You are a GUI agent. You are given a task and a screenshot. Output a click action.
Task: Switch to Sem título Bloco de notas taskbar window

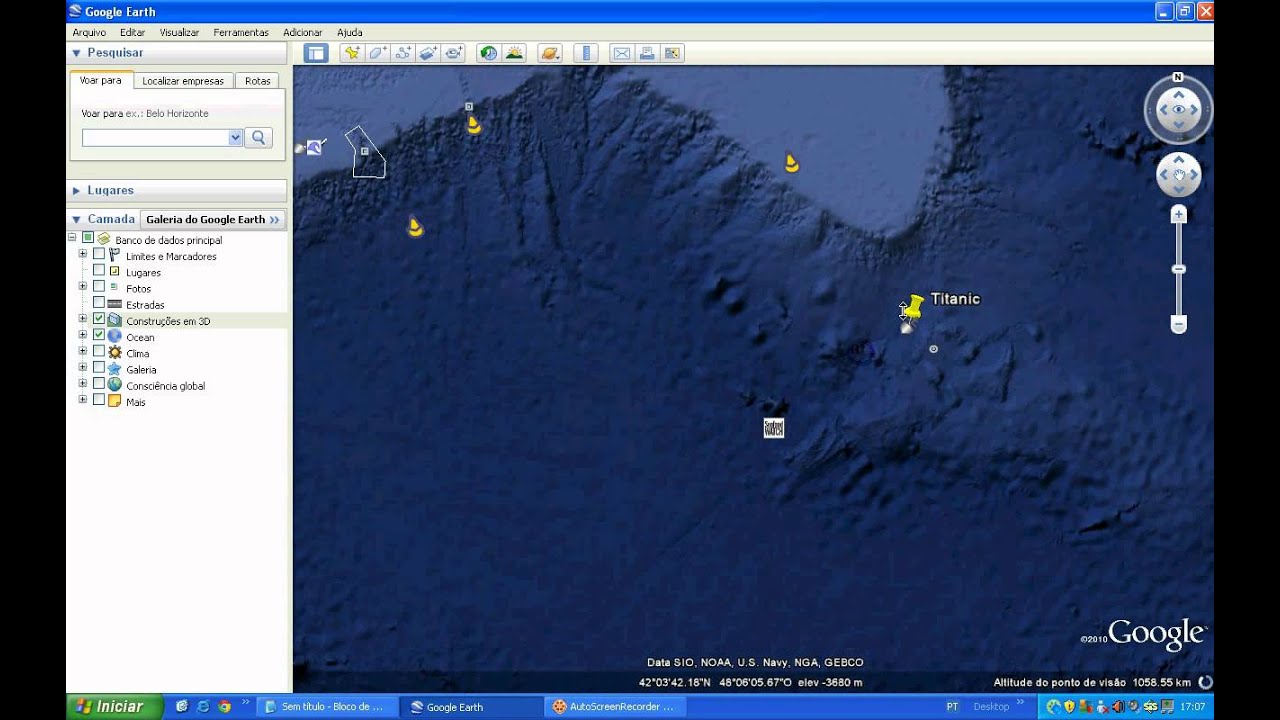[328, 706]
